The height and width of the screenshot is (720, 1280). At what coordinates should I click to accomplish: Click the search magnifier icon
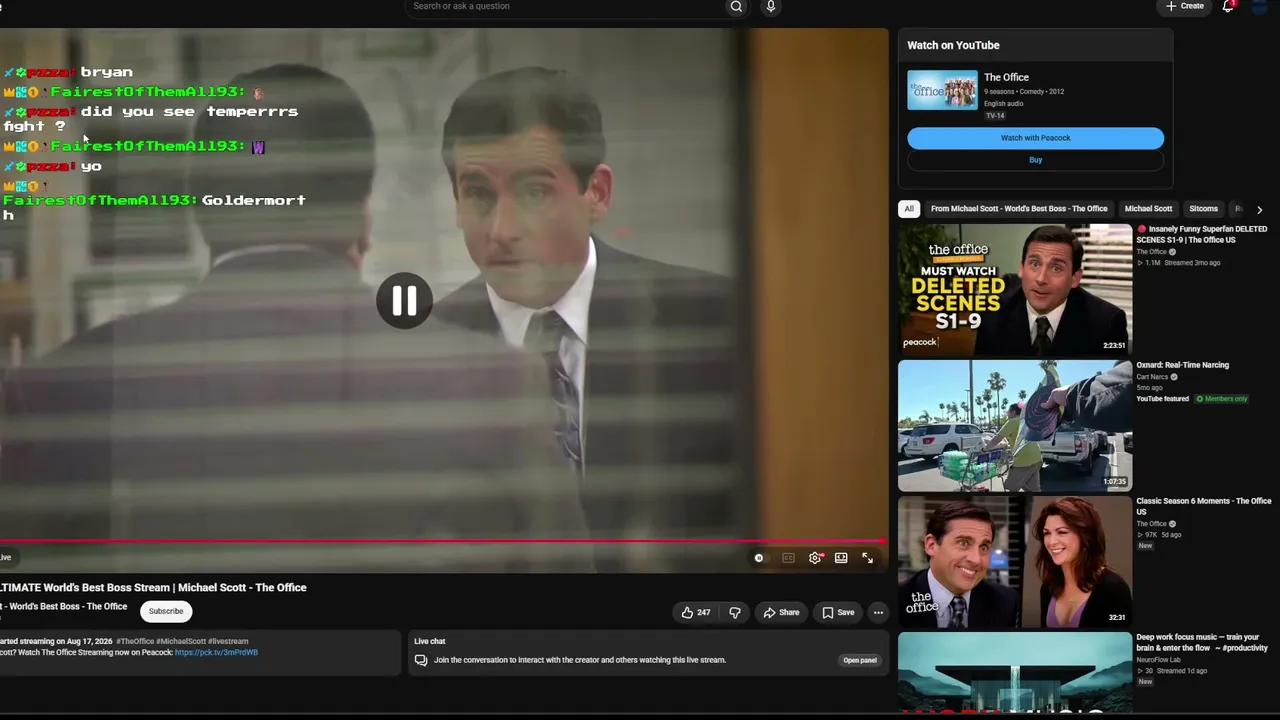pos(736,7)
